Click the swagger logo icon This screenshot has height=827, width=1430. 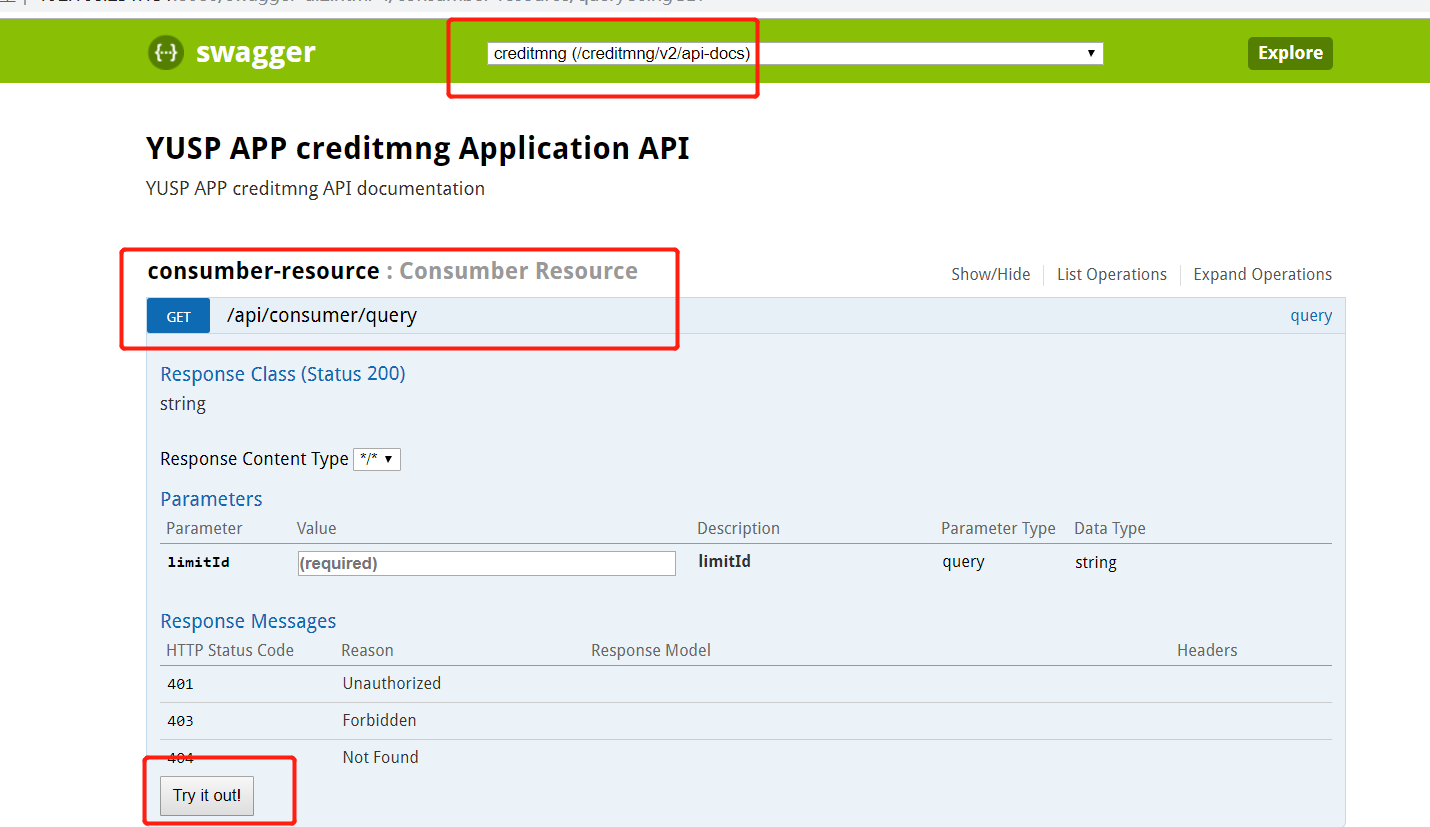[x=166, y=53]
